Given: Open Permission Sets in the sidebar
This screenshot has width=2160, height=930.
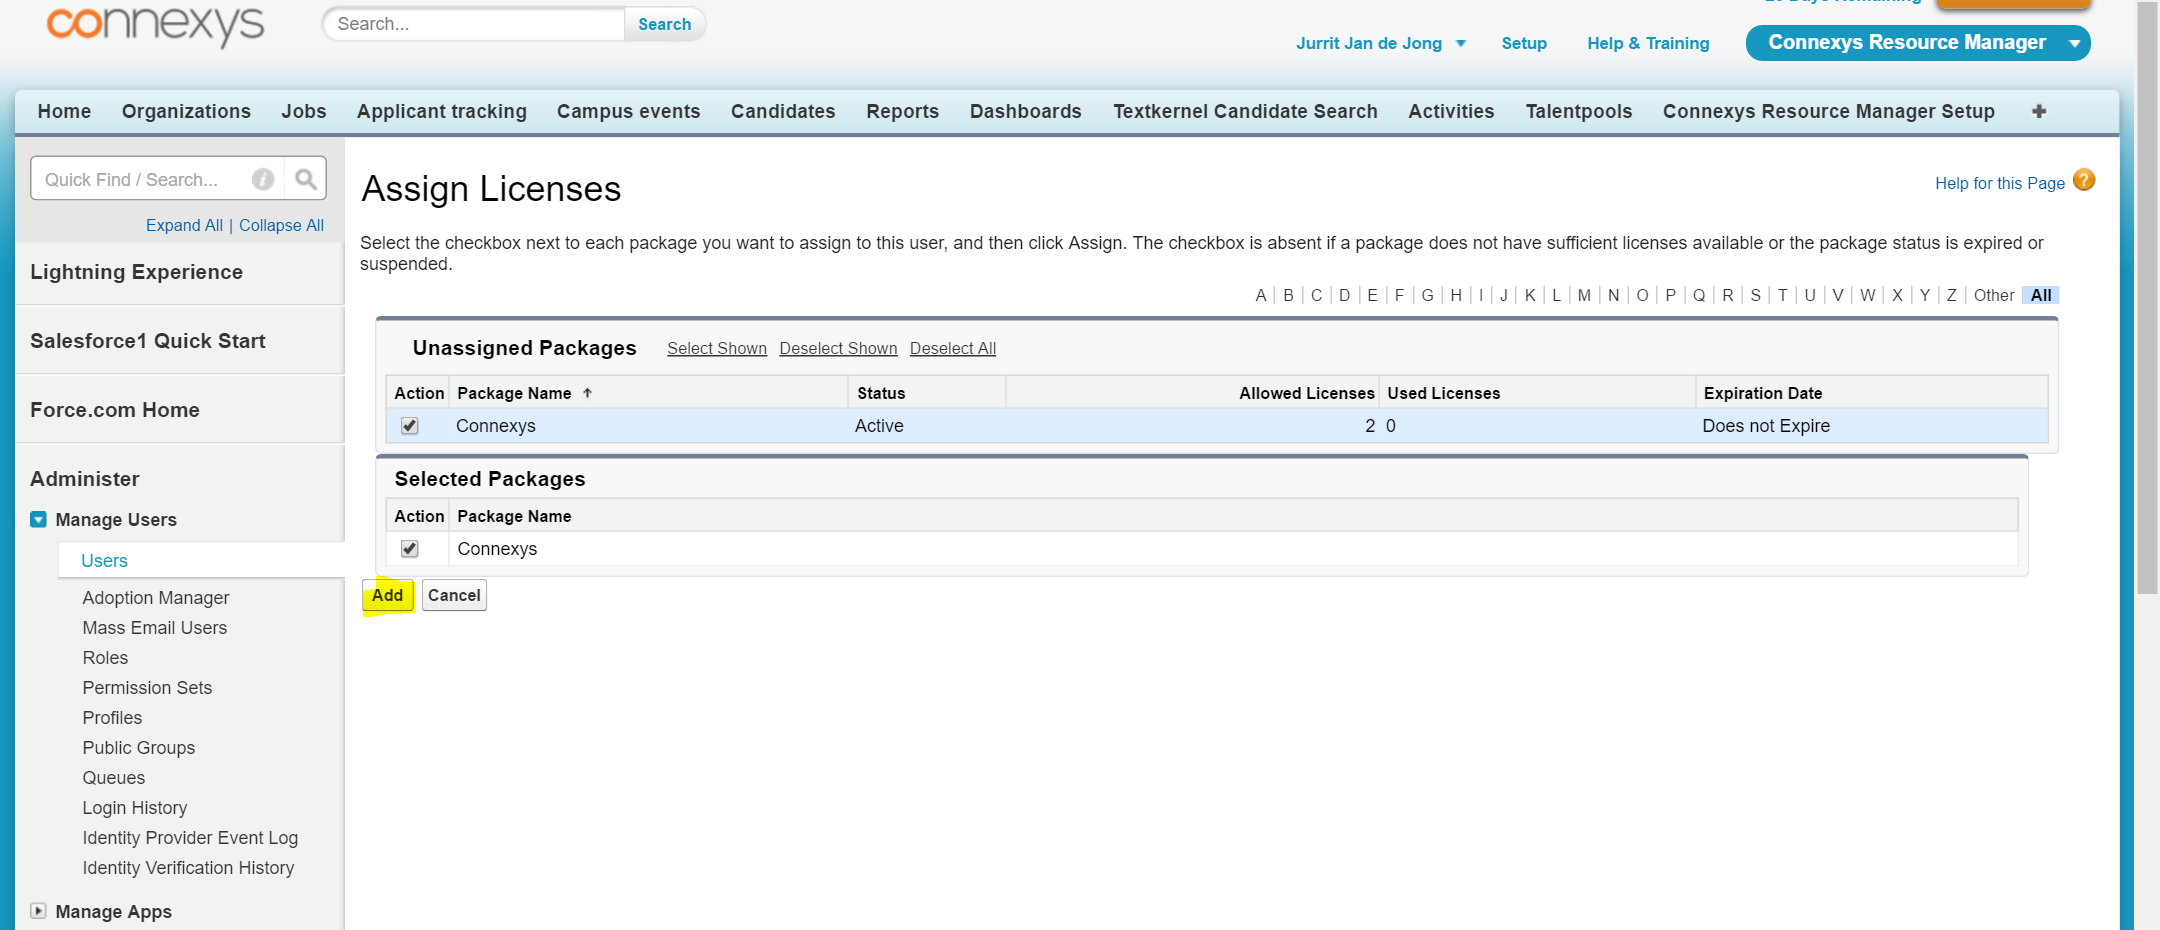Looking at the screenshot, I should 147,688.
